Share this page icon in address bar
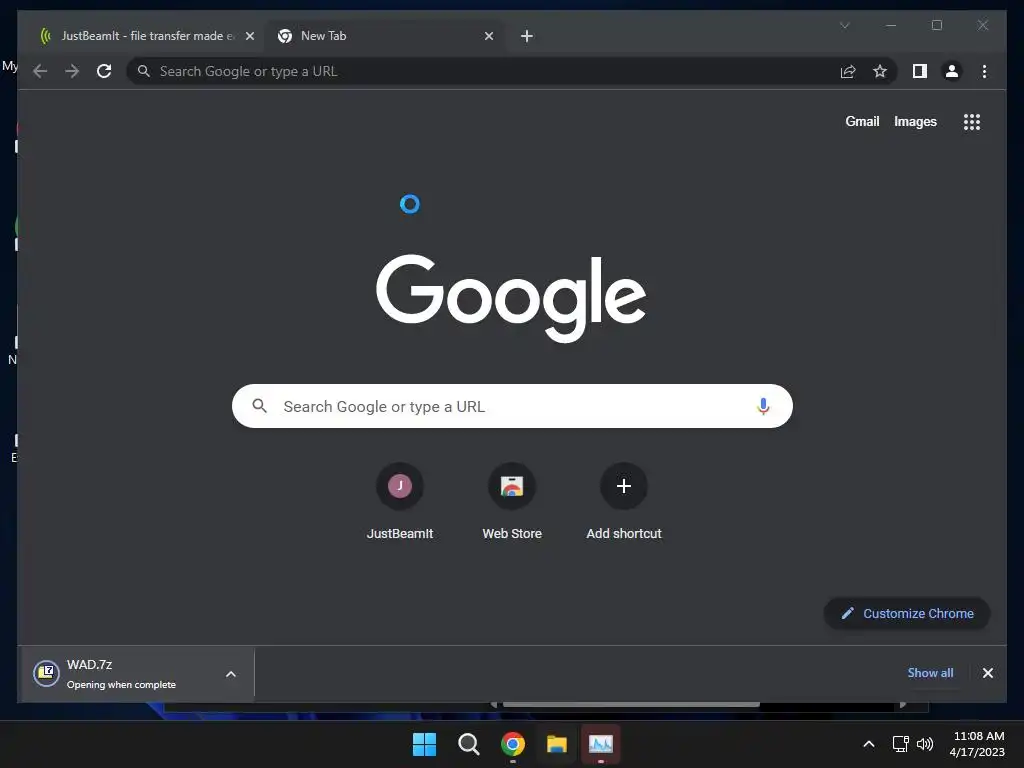The image size is (1024, 768). (848, 71)
